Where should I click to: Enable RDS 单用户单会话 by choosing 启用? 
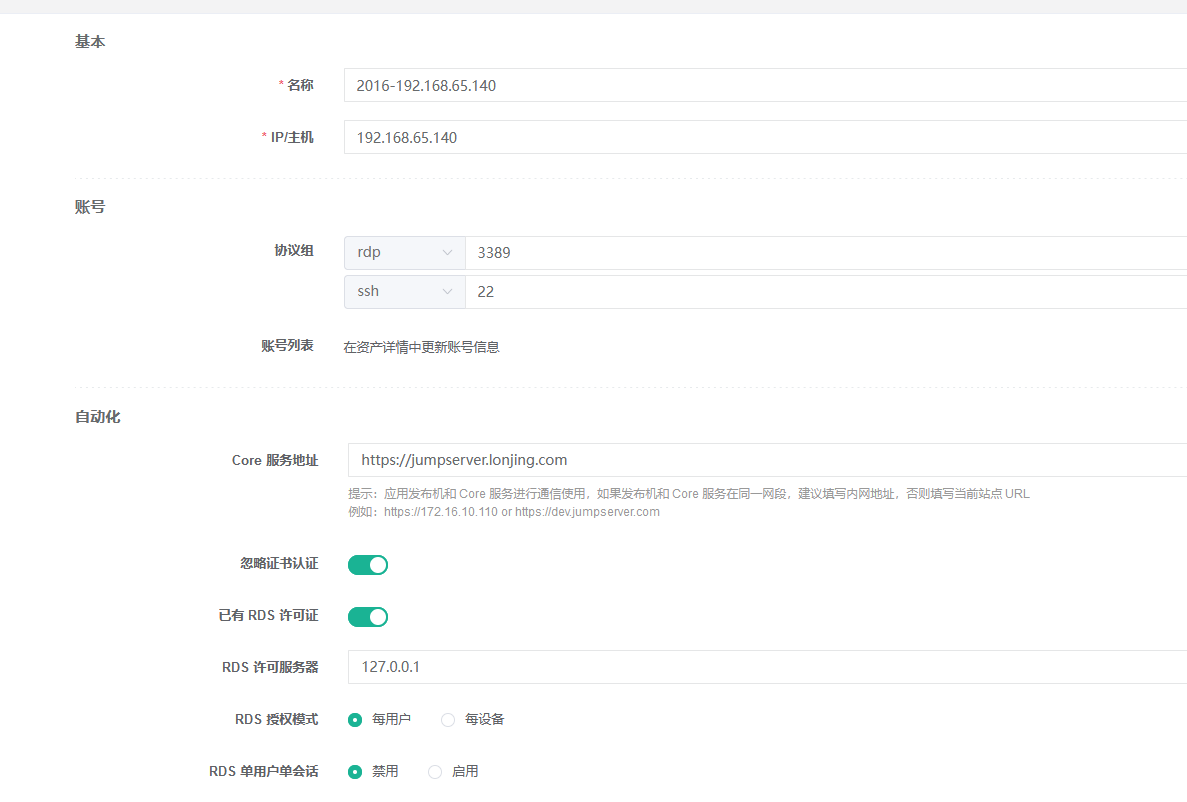(434, 771)
